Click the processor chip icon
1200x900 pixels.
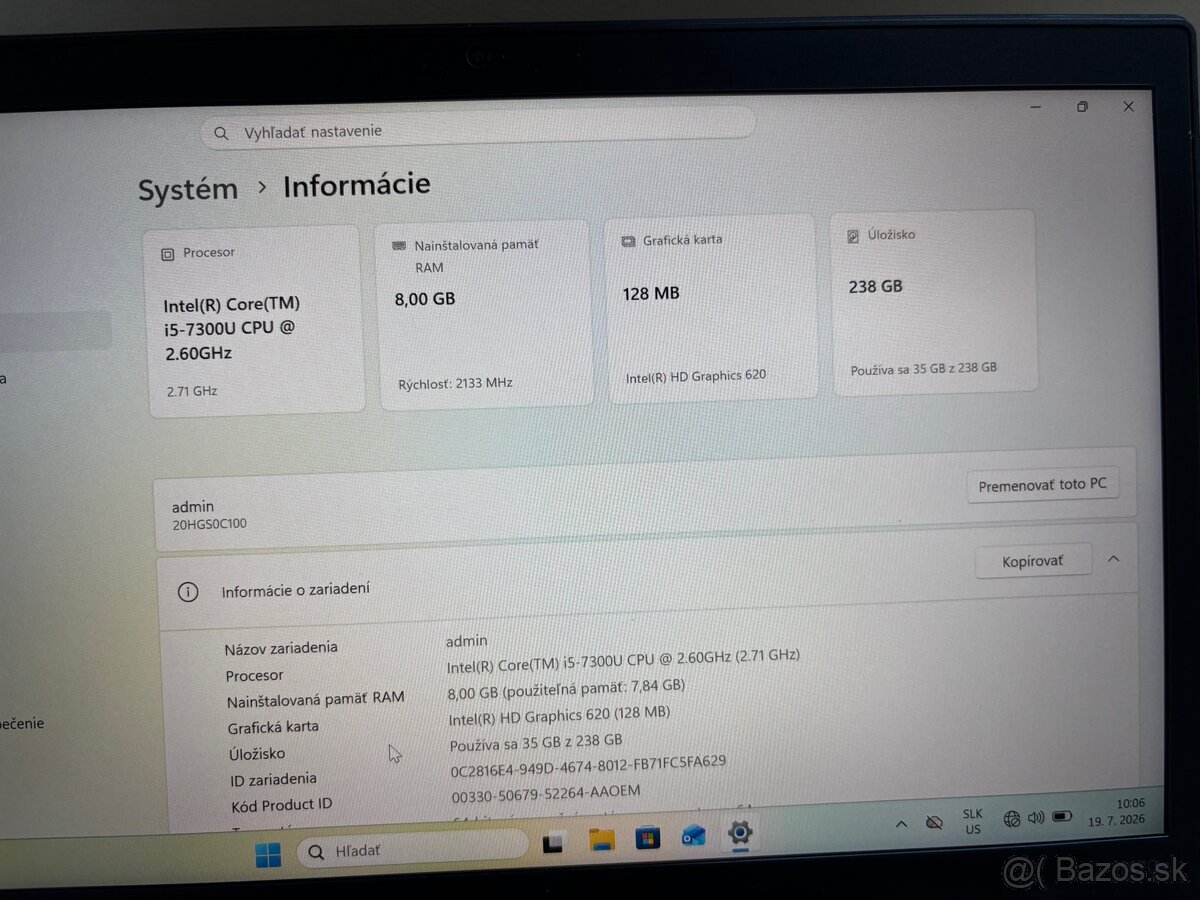click(x=167, y=254)
